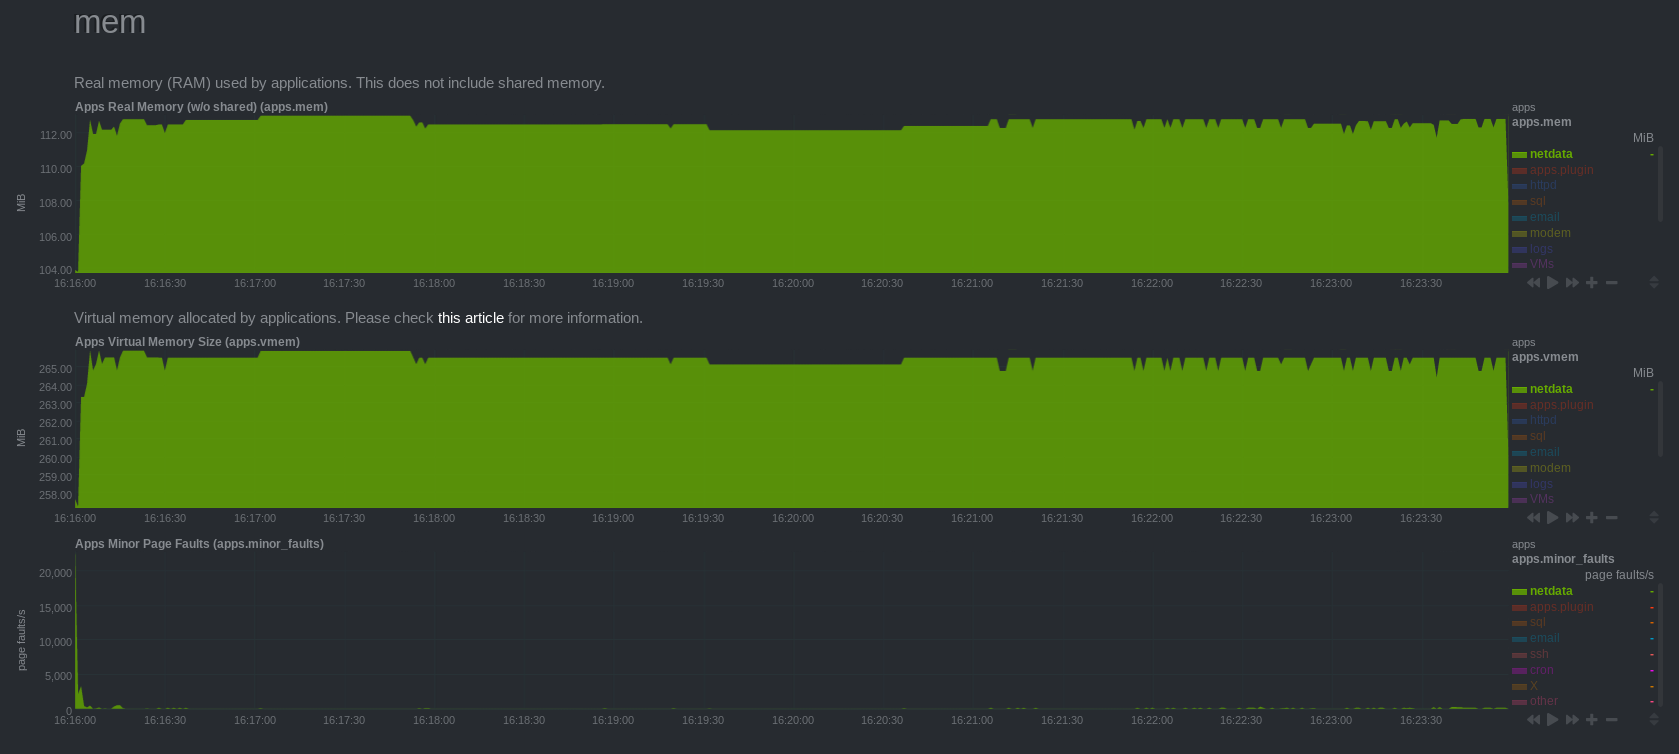The width and height of the screenshot is (1679, 754).
Task: Toggle X dimension in minor_faults legend
Action: pos(1534,686)
